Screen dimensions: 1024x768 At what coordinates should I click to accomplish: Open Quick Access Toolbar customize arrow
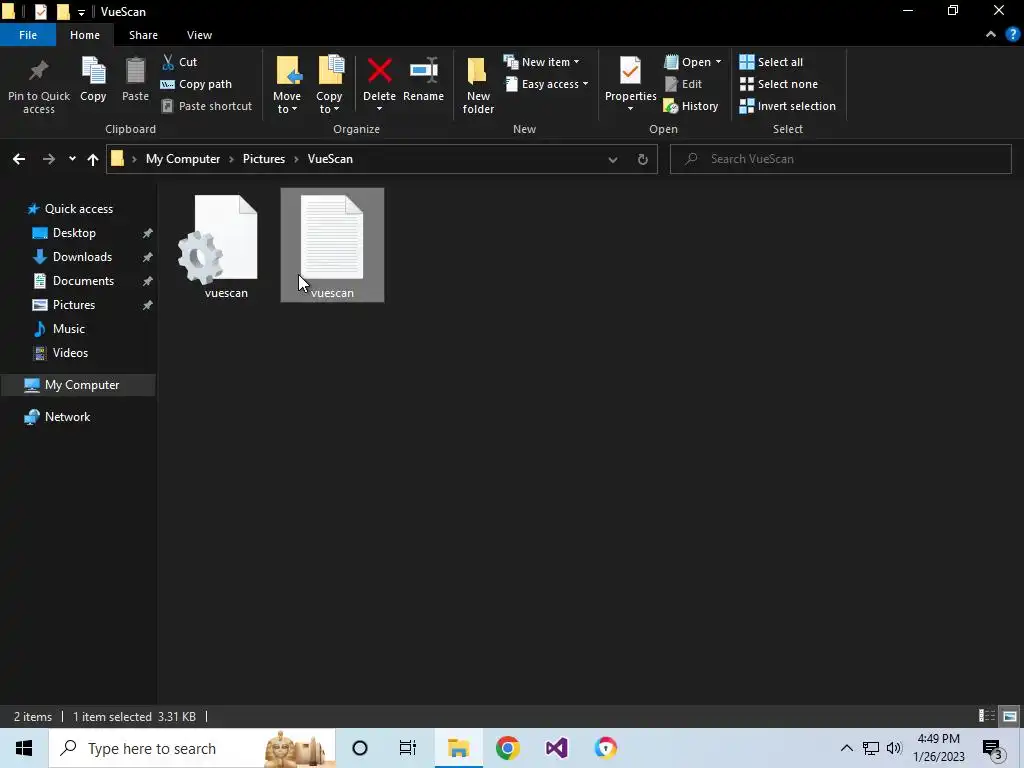[81, 12]
